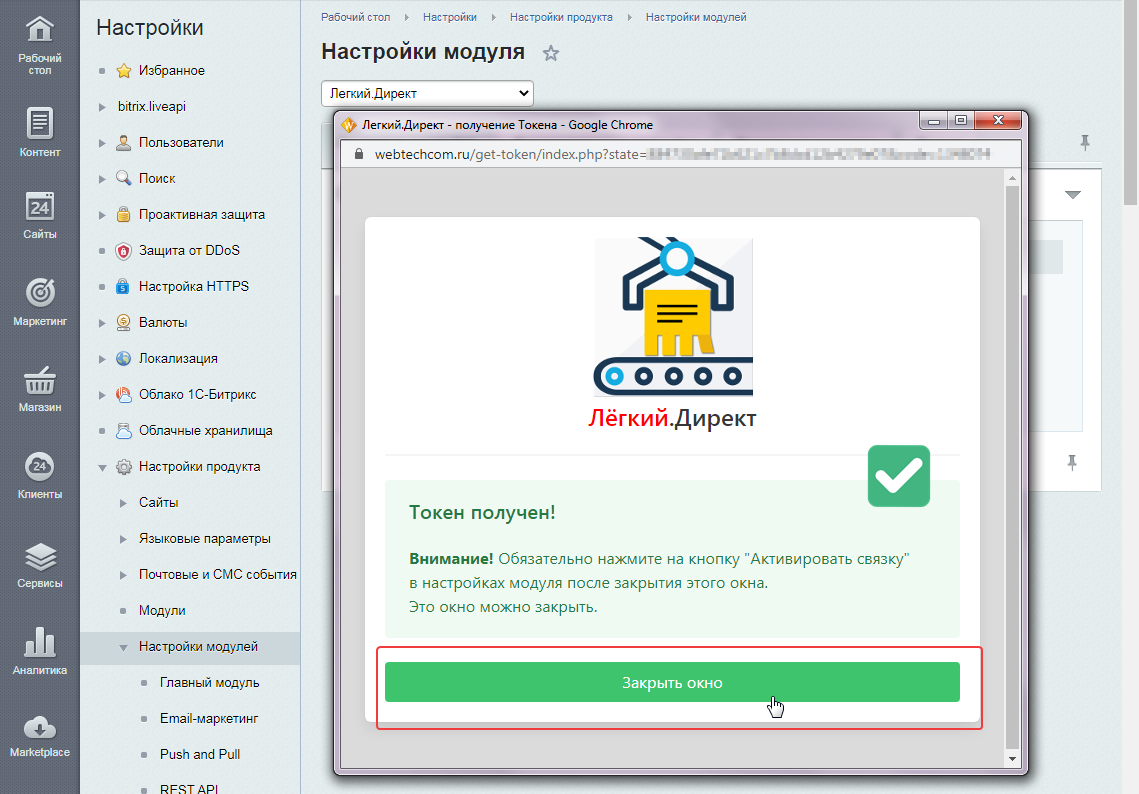Click the "Токен получен!" heading text
1139x794 pixels.
482,512
